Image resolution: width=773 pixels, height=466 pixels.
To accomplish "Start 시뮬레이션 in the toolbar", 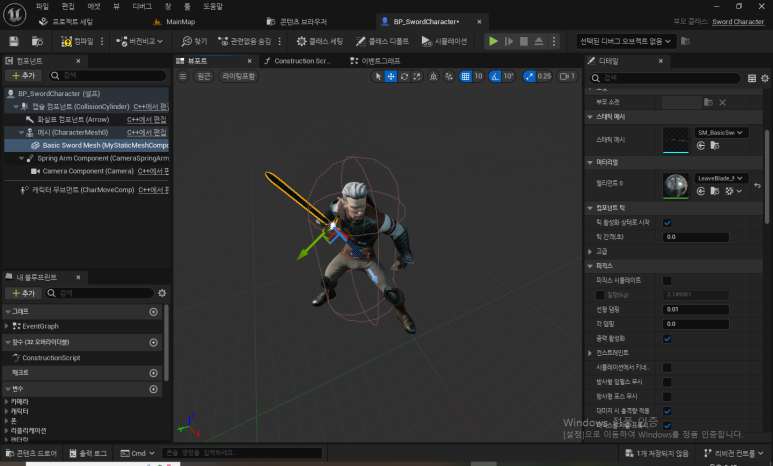I will pyautogui.click(x=444, y=41).
